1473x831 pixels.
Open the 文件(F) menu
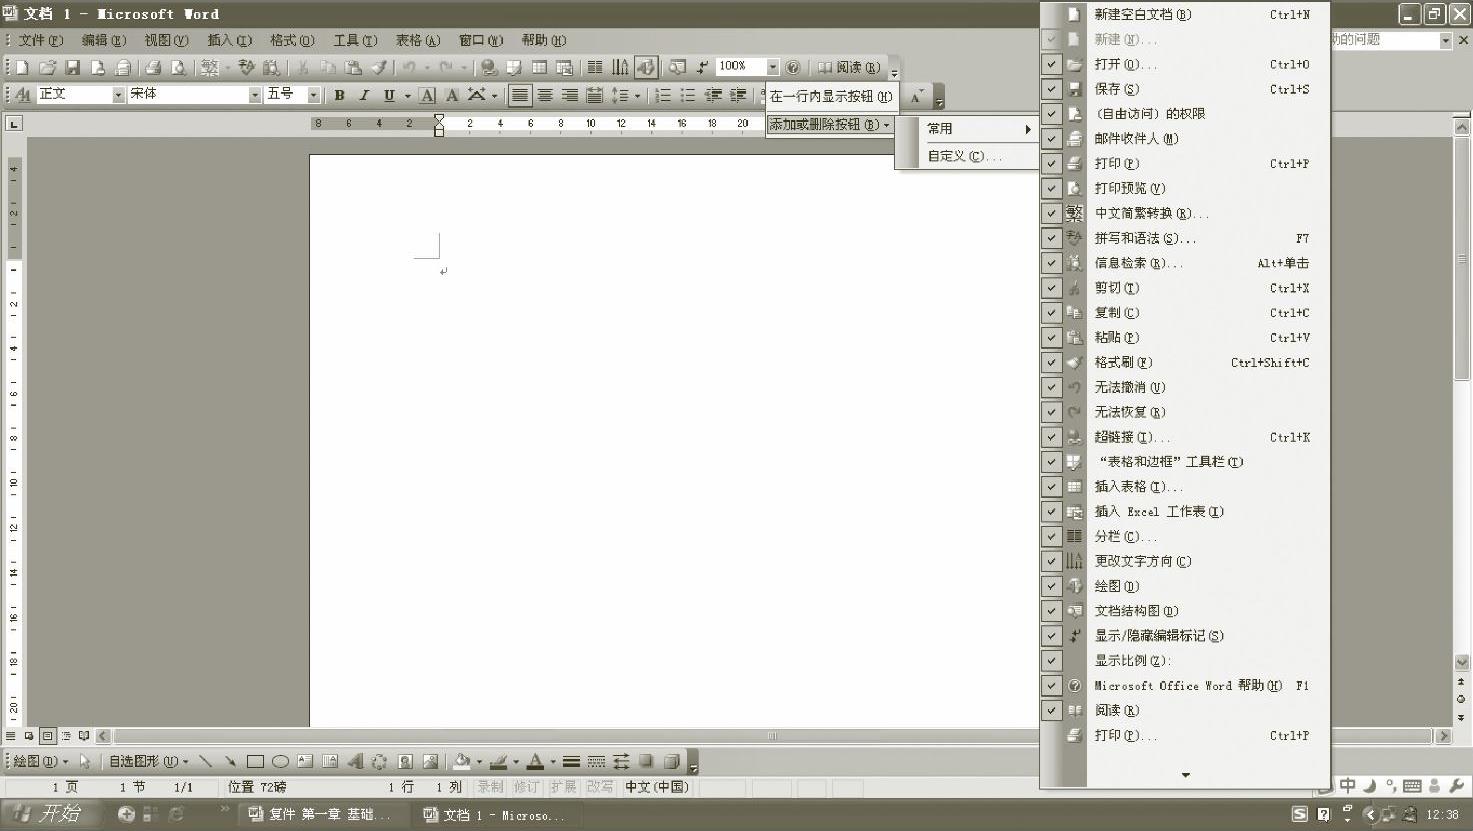coord(41,40)
